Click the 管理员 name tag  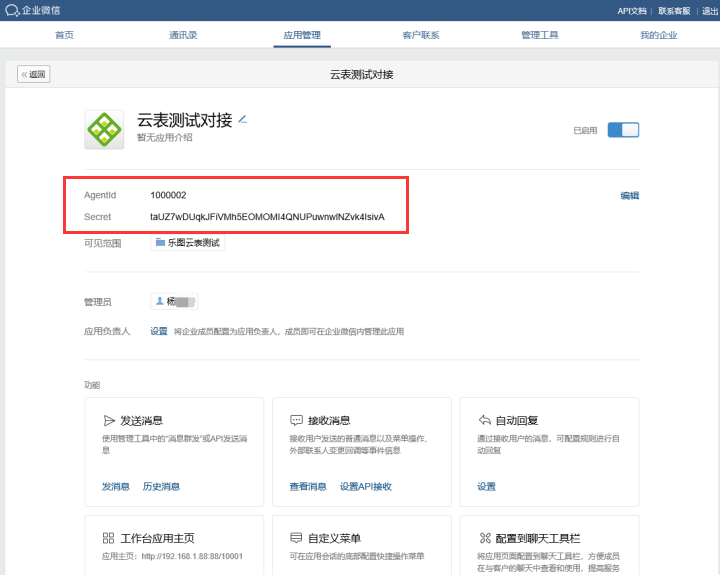174,301
